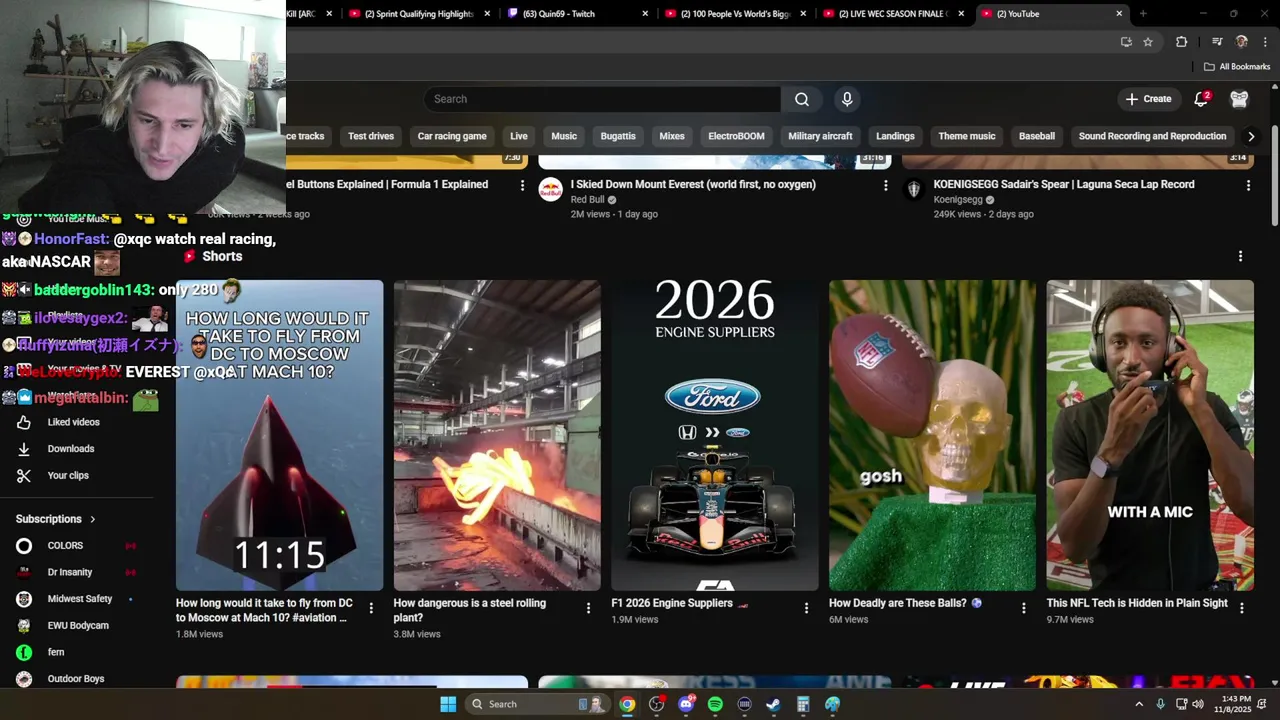
Task: Open the notifications bell with badge 2
Action: [1202, 99]
